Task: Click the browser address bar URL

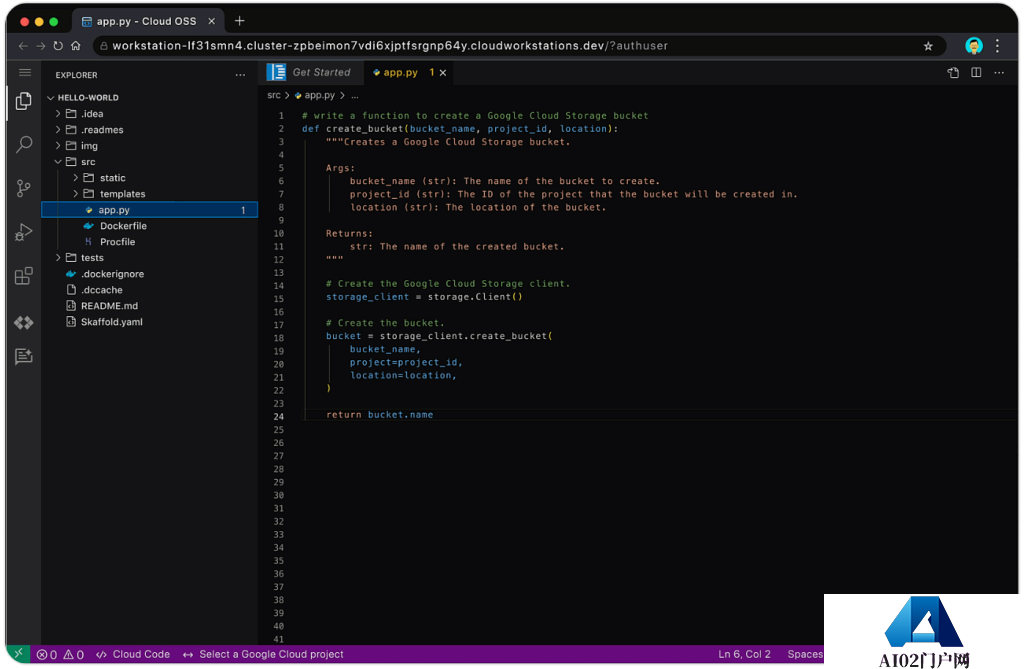Action: point(390,46)
